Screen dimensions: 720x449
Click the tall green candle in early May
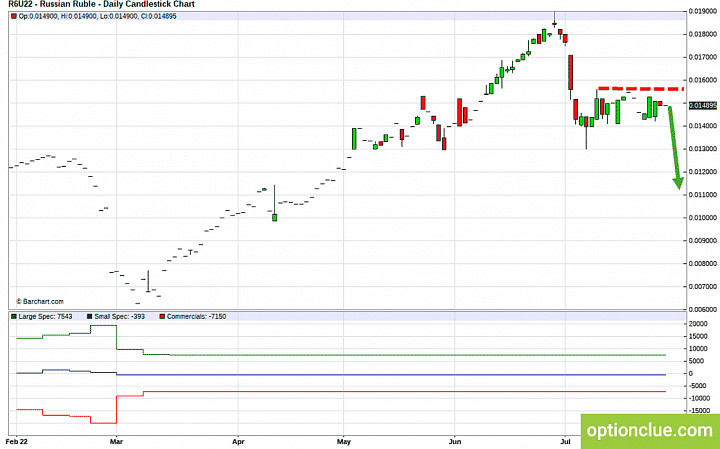pyautogui.click(x=354, y=139)
